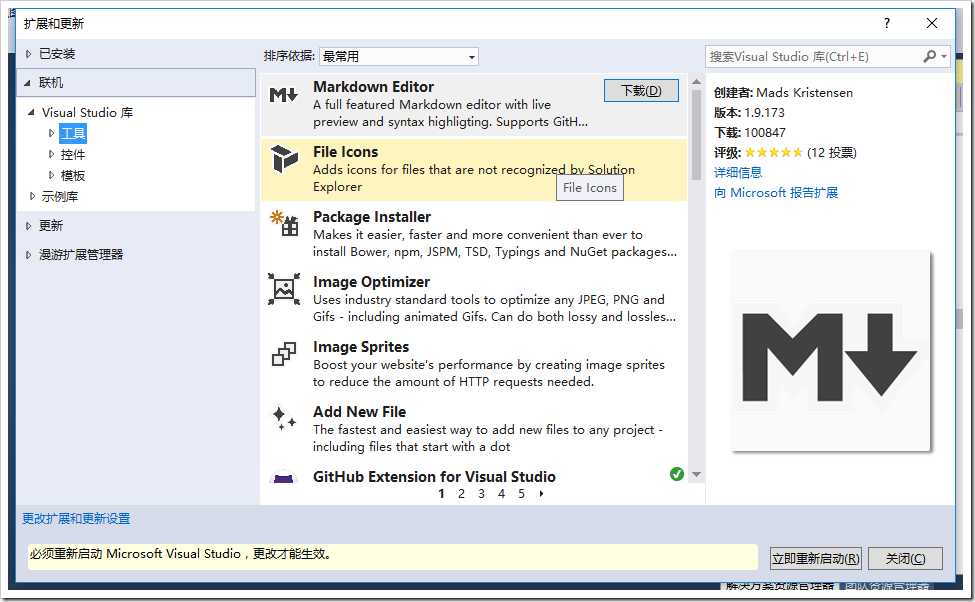Go to results page 2
The image size is (975, 602).
tap(461, 494)
